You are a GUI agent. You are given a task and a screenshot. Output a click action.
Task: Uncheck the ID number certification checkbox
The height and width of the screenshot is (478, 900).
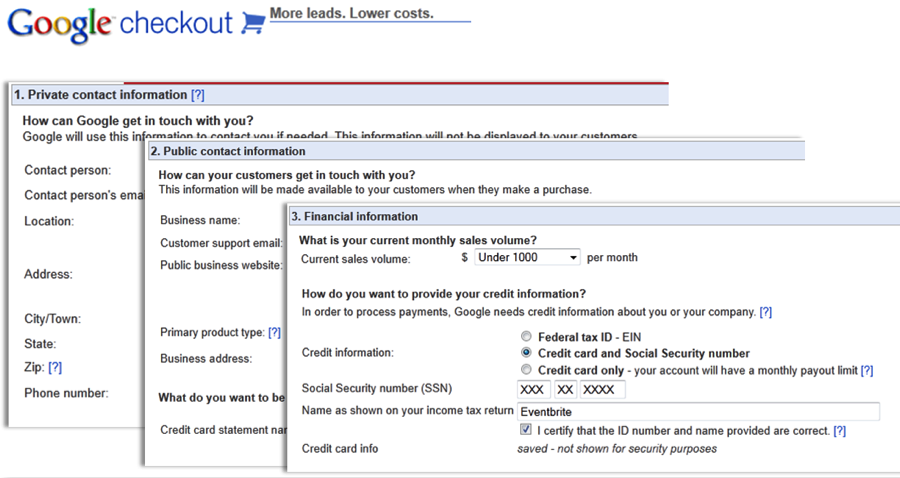tap(525, 429)
